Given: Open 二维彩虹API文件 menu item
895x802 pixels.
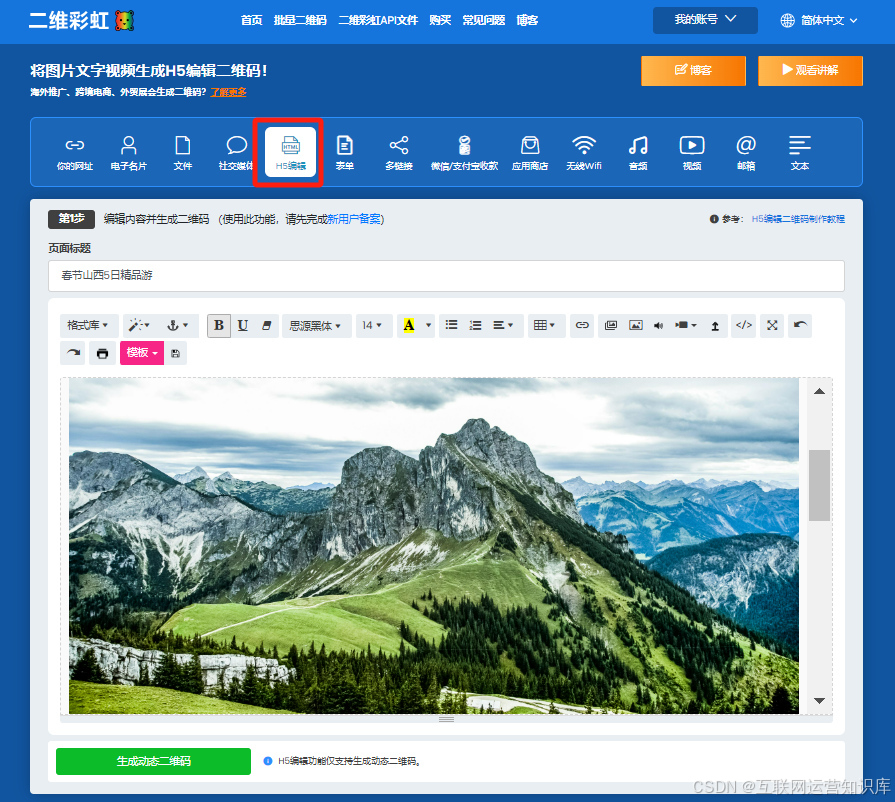Looking at the screenshot, I should click(378, 21).
